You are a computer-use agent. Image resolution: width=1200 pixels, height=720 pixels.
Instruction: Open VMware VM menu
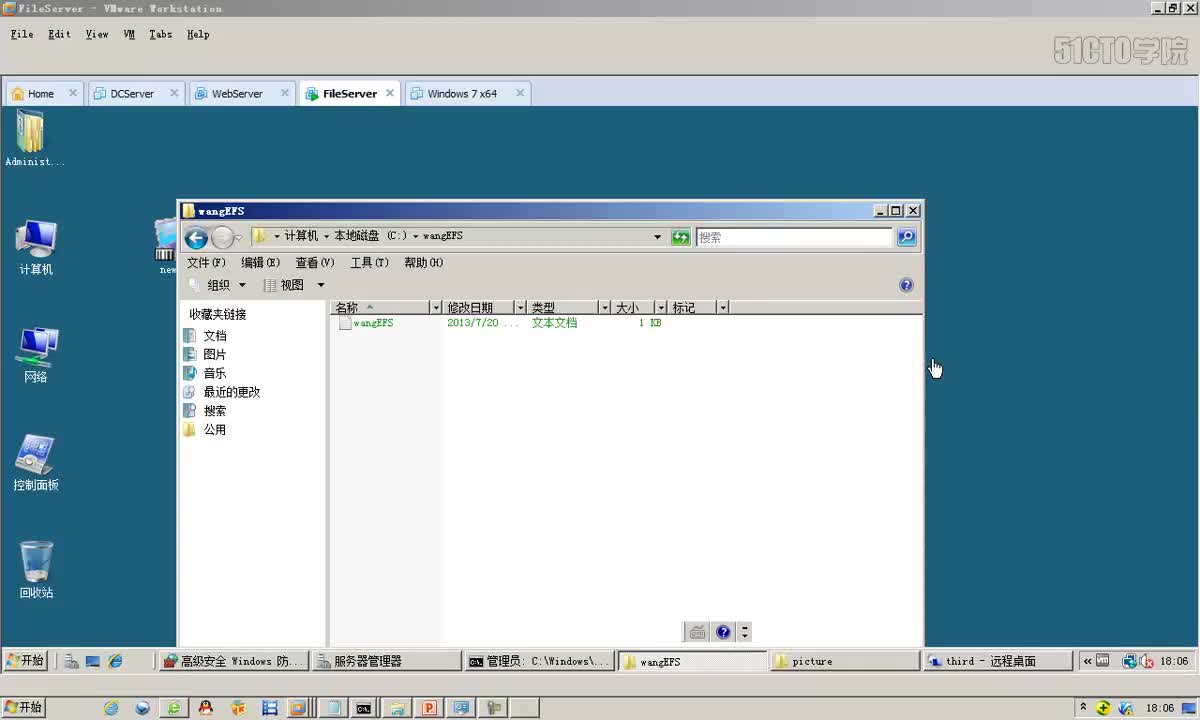129,34
